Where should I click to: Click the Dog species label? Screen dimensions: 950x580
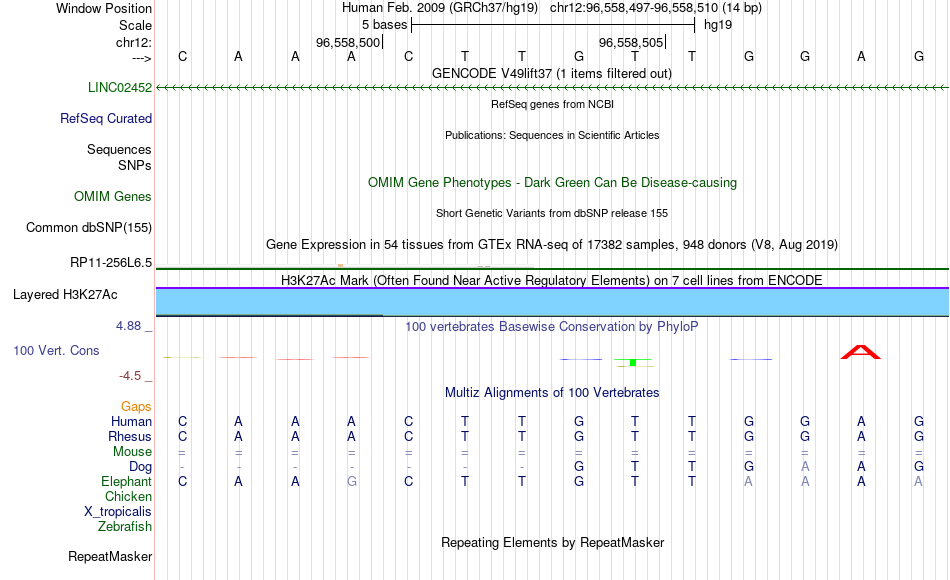tap(141, 466)
